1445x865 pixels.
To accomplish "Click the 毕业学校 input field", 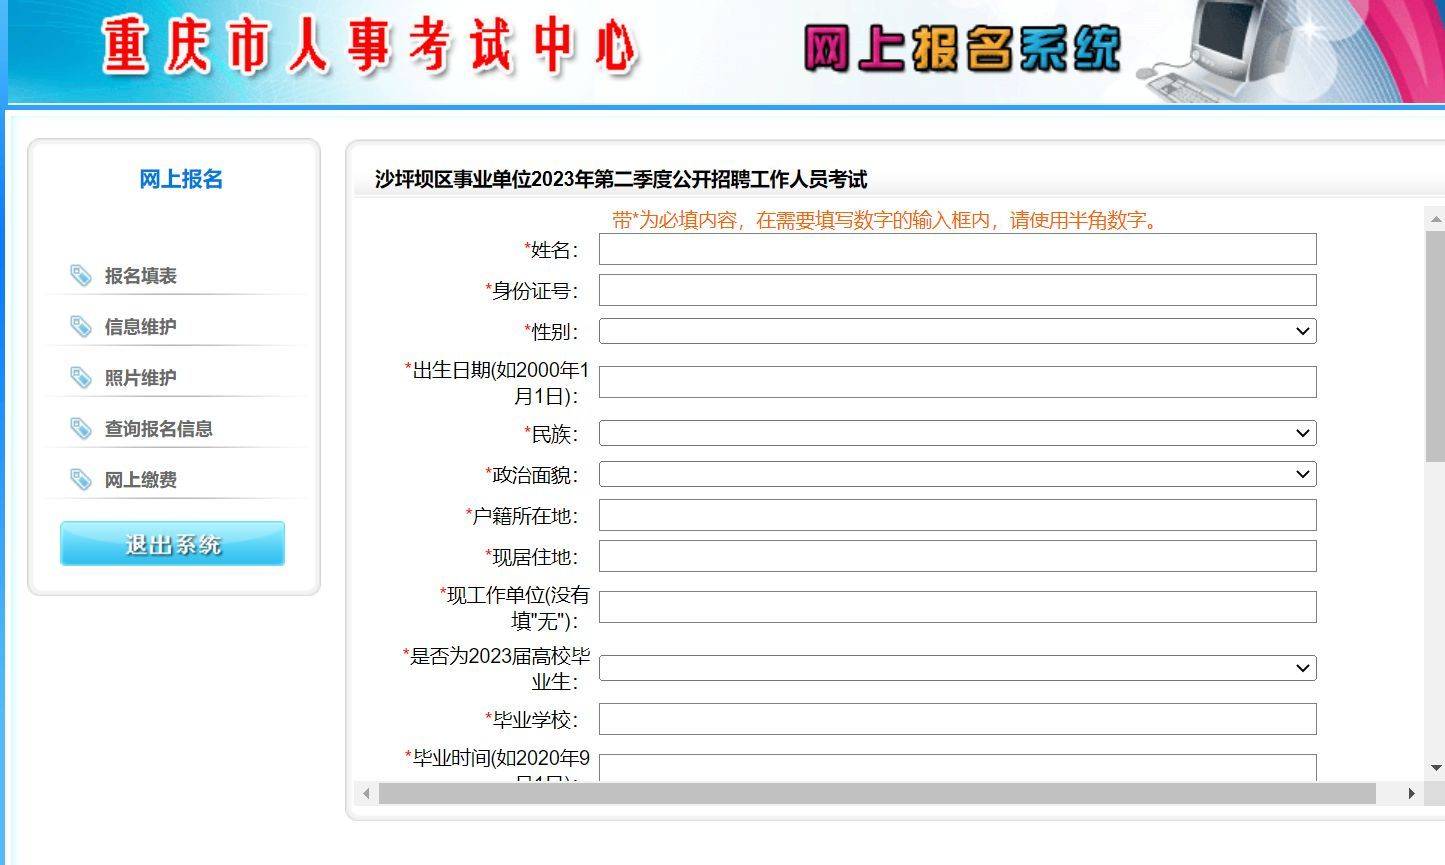I will 957,719.
